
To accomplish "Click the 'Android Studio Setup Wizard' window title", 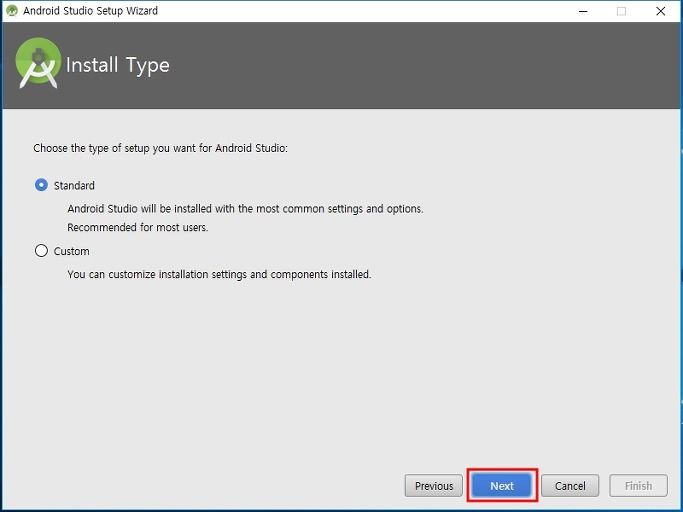I will [x=91, y=11].
